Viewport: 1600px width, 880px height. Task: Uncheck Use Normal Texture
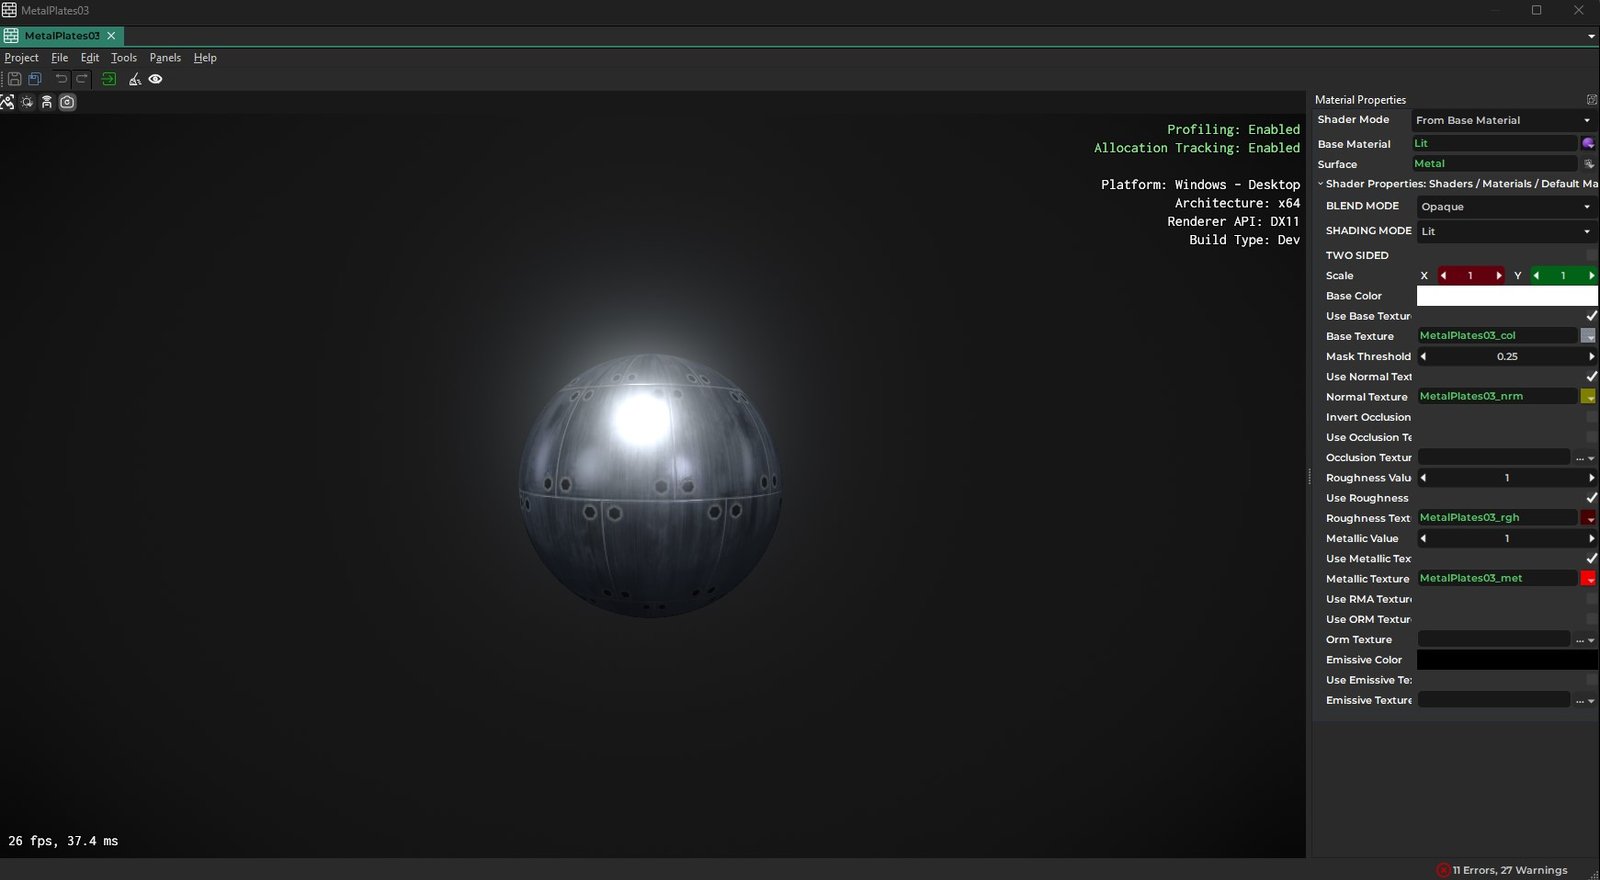[x=1592, y=376]
